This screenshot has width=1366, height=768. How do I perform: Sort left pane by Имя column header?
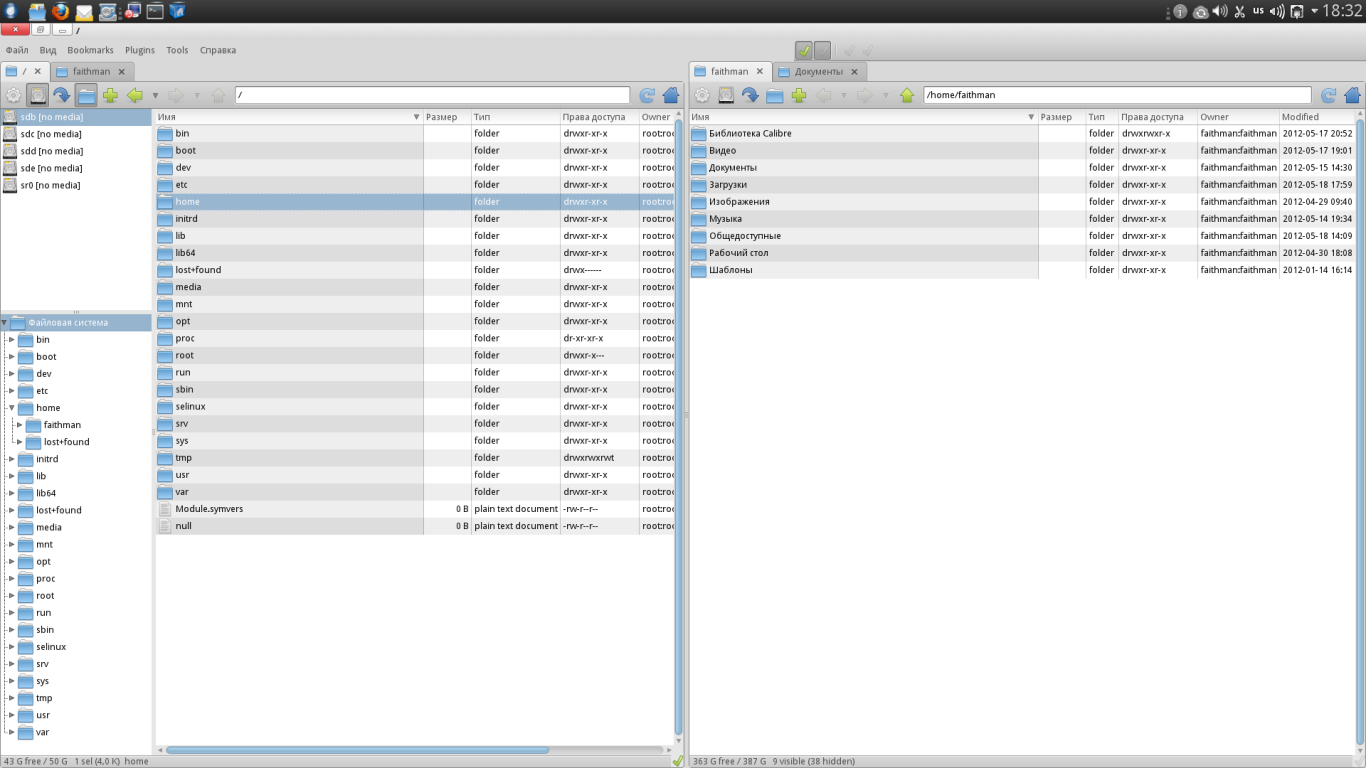(289, 117)
